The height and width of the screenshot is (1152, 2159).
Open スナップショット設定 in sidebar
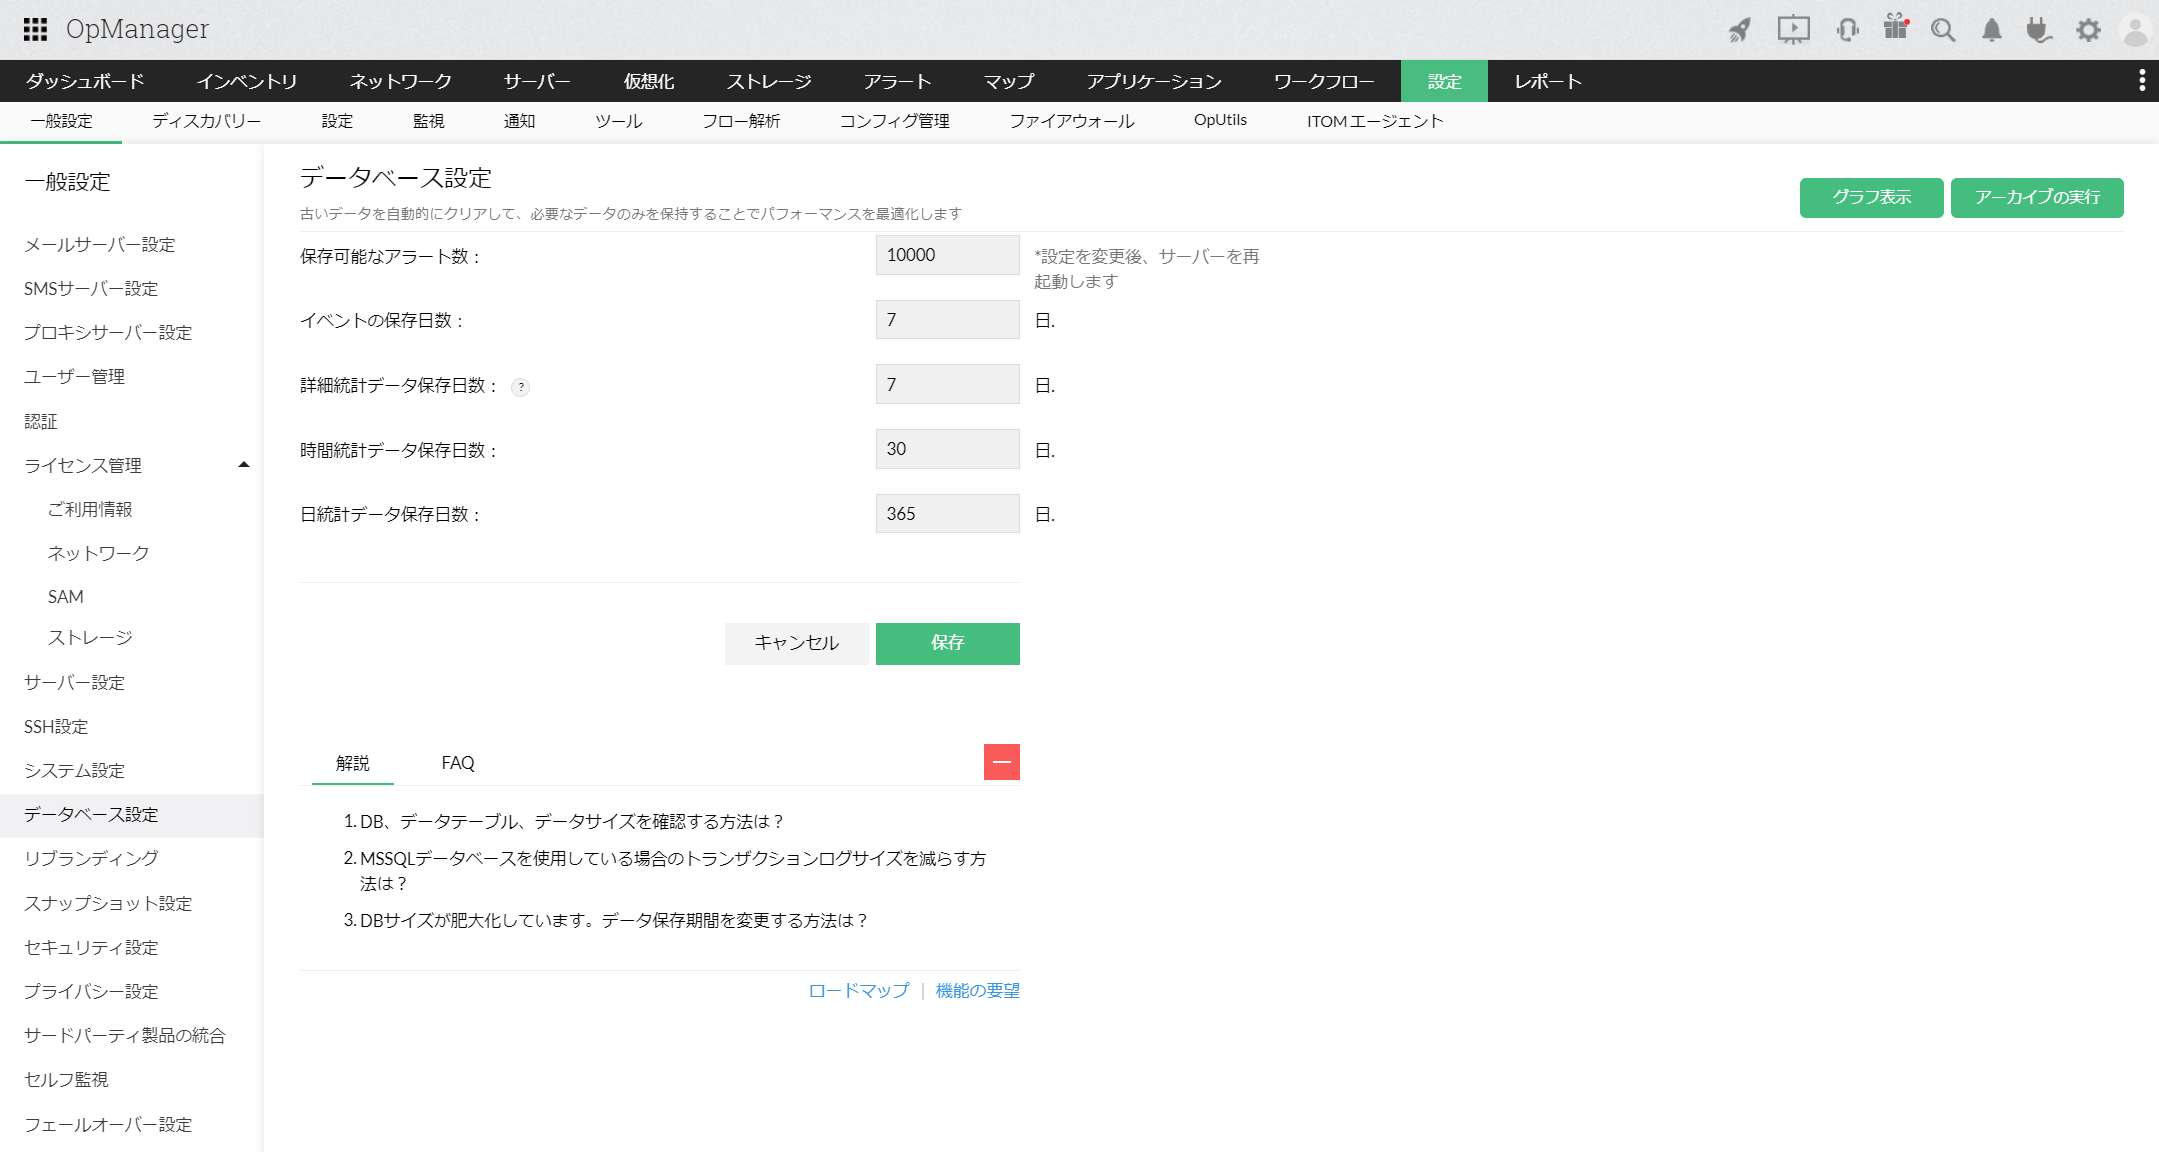coord(108,904)
